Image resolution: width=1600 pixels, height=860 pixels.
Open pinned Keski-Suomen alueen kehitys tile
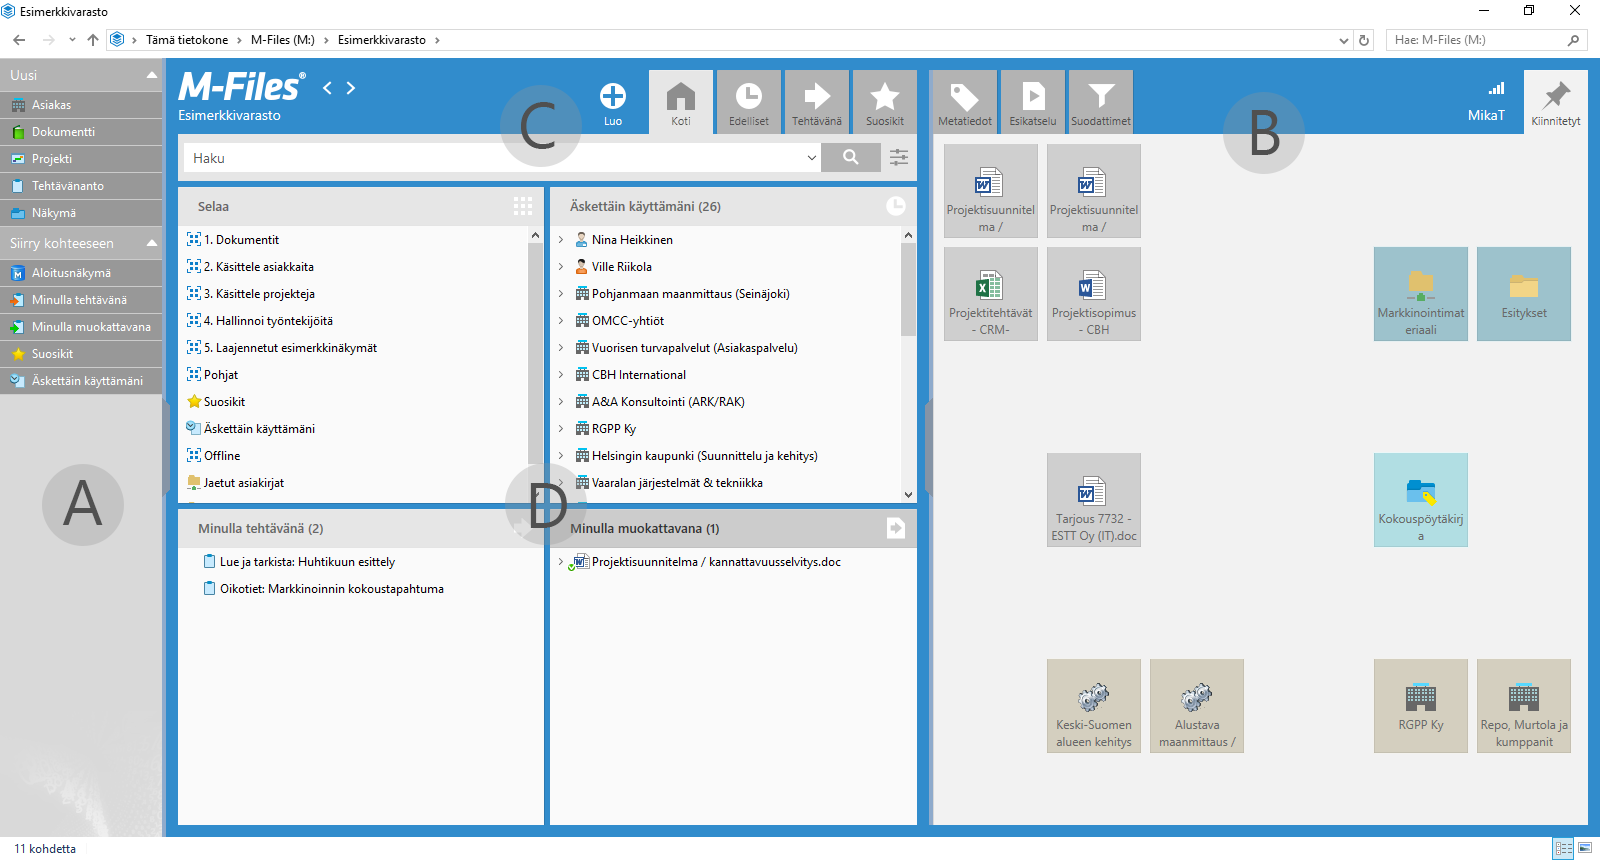(x=1094, y=706)
